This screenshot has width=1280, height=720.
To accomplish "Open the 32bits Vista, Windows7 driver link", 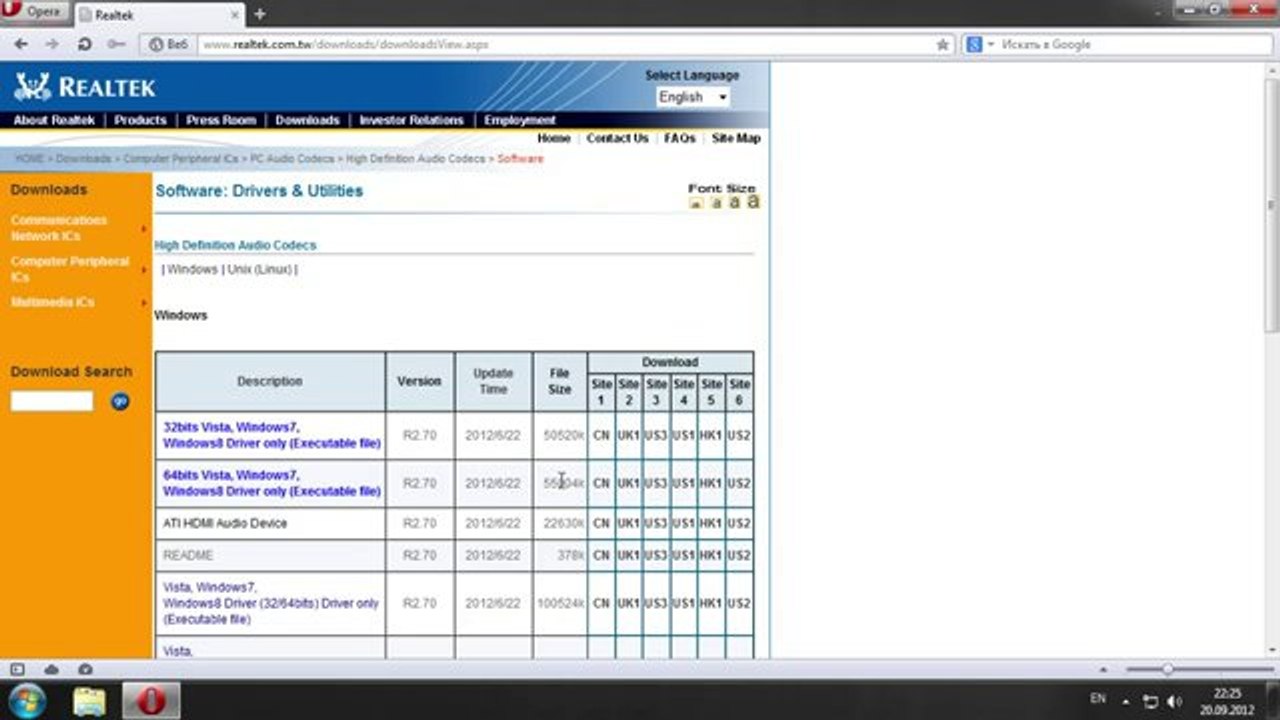I will point(272,435).
